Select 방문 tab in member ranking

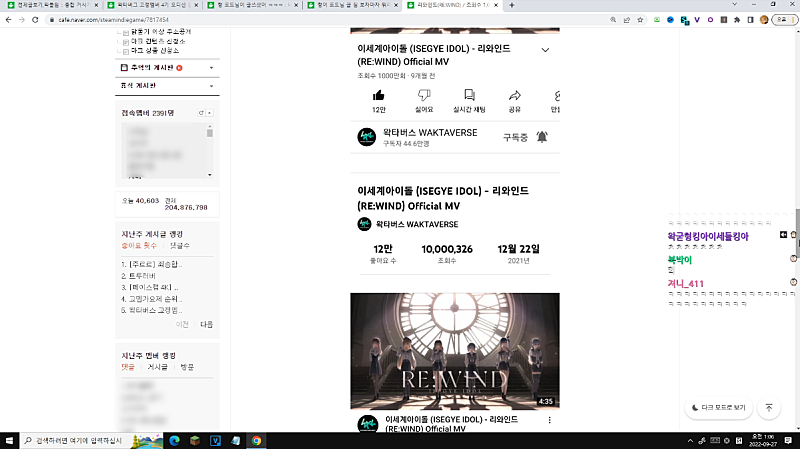tap(187, 367)
